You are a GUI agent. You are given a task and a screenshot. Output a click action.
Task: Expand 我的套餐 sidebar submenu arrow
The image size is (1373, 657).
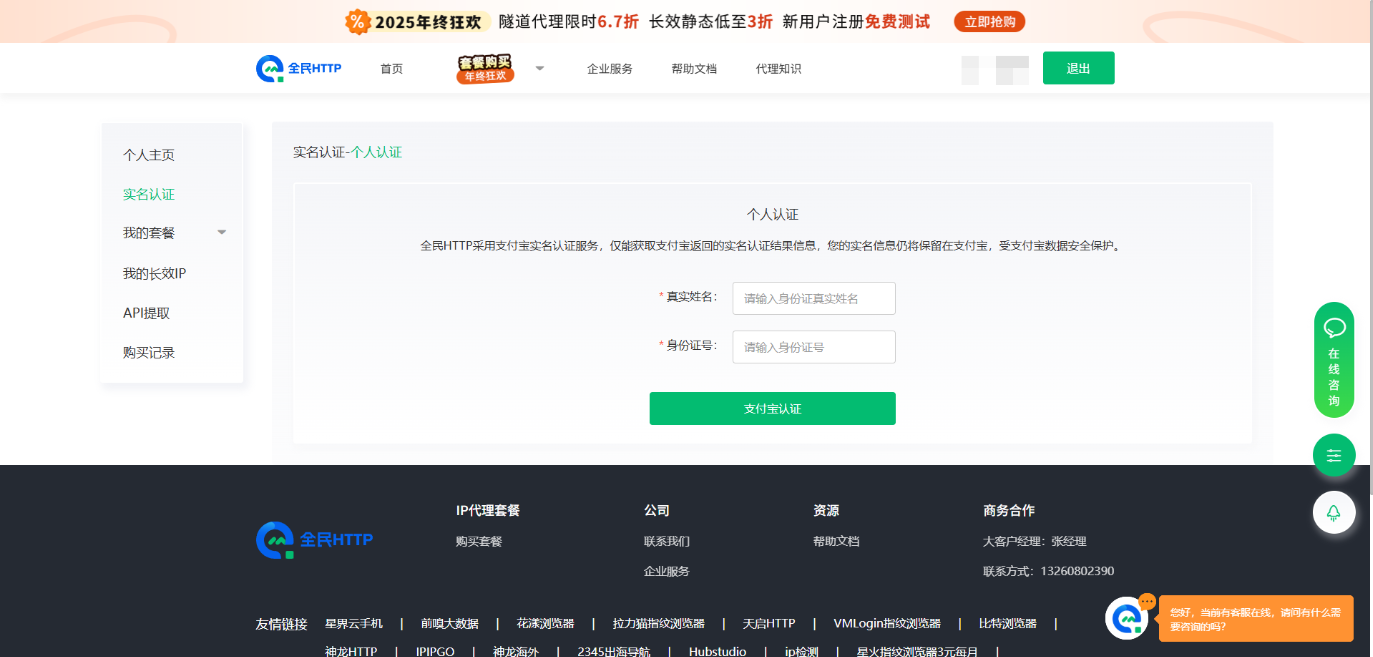tap(222, 233)
